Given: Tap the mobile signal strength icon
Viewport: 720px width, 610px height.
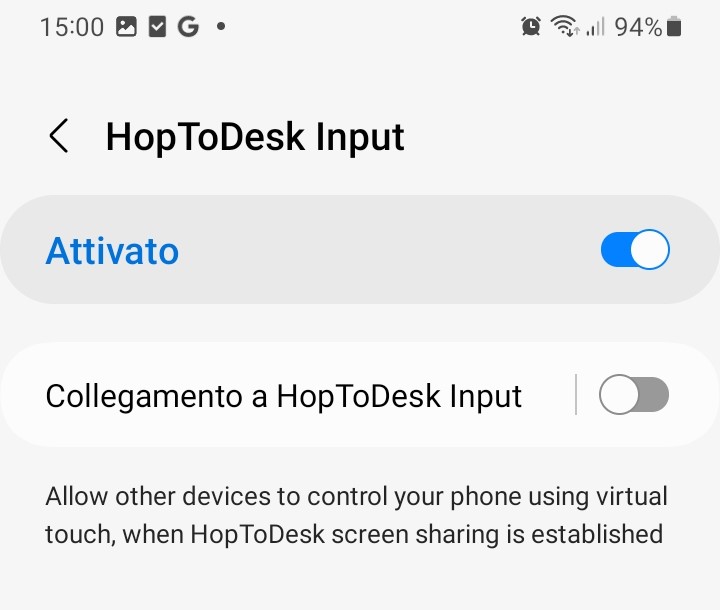Looking at the screenshot, I should pos(595,26).
